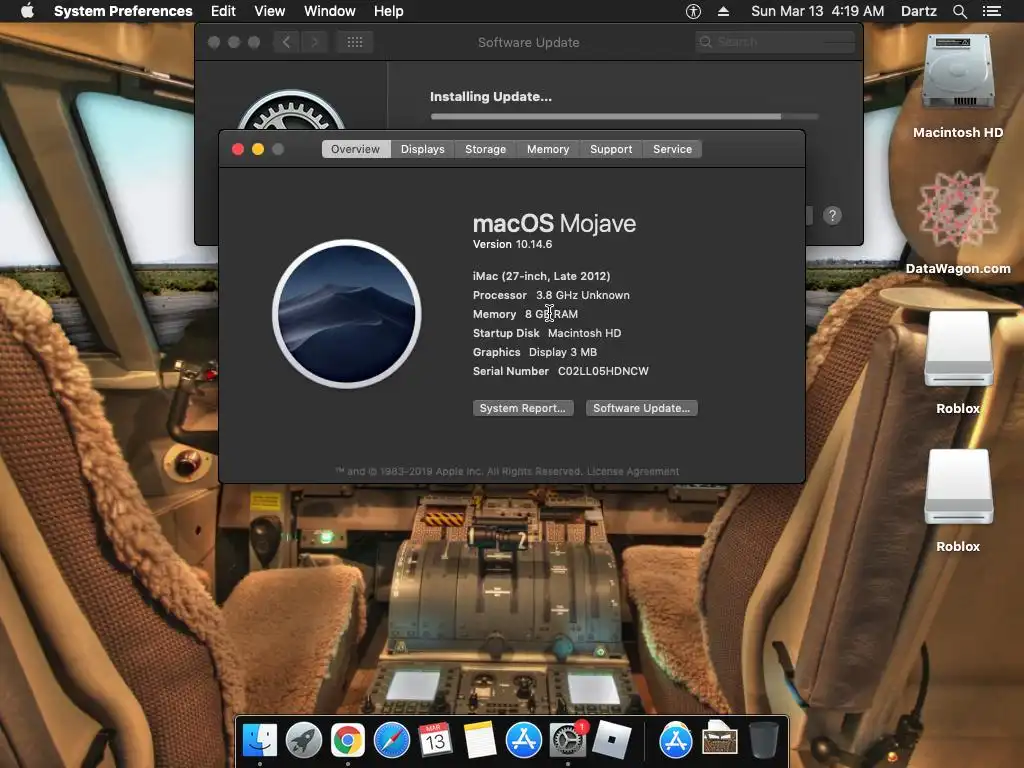Open the Apple menu

tap(27, 11)
